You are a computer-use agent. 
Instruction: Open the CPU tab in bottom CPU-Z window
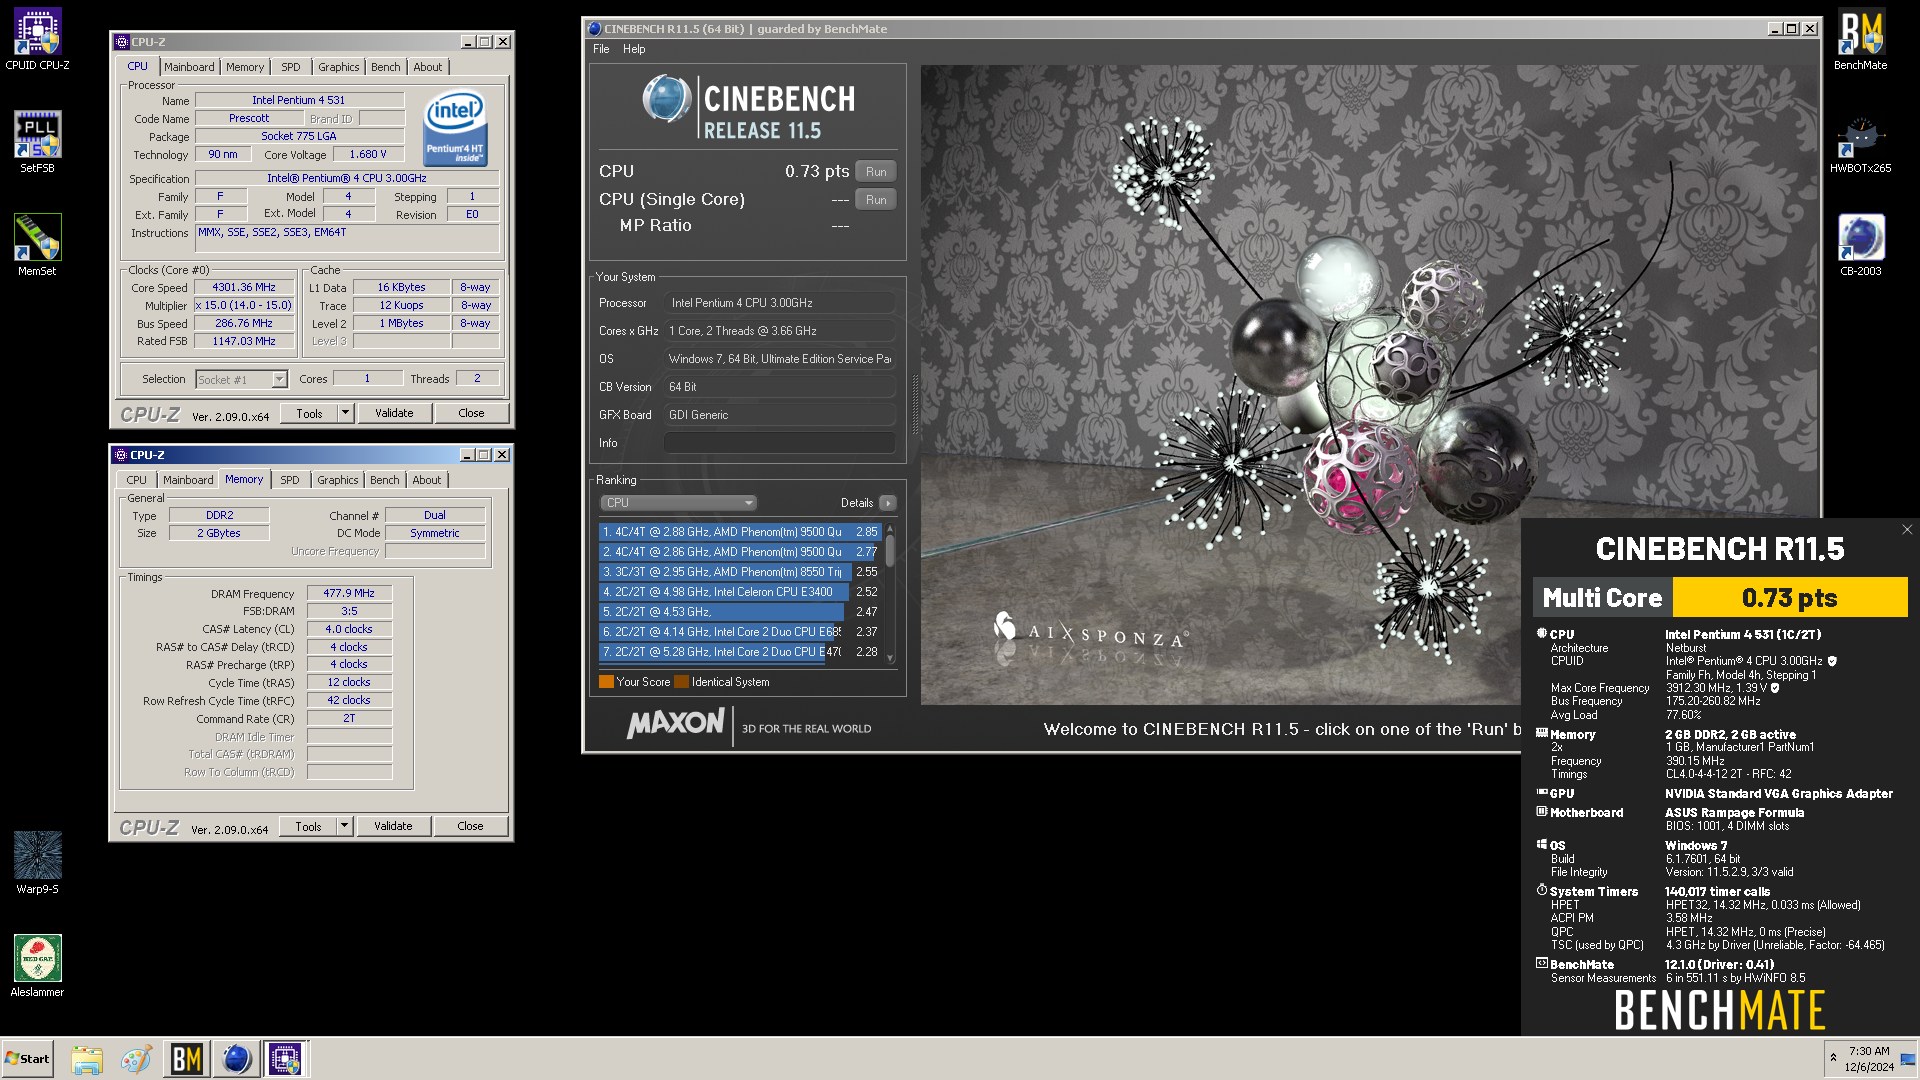pyautogui.click(x=137, y=480)
